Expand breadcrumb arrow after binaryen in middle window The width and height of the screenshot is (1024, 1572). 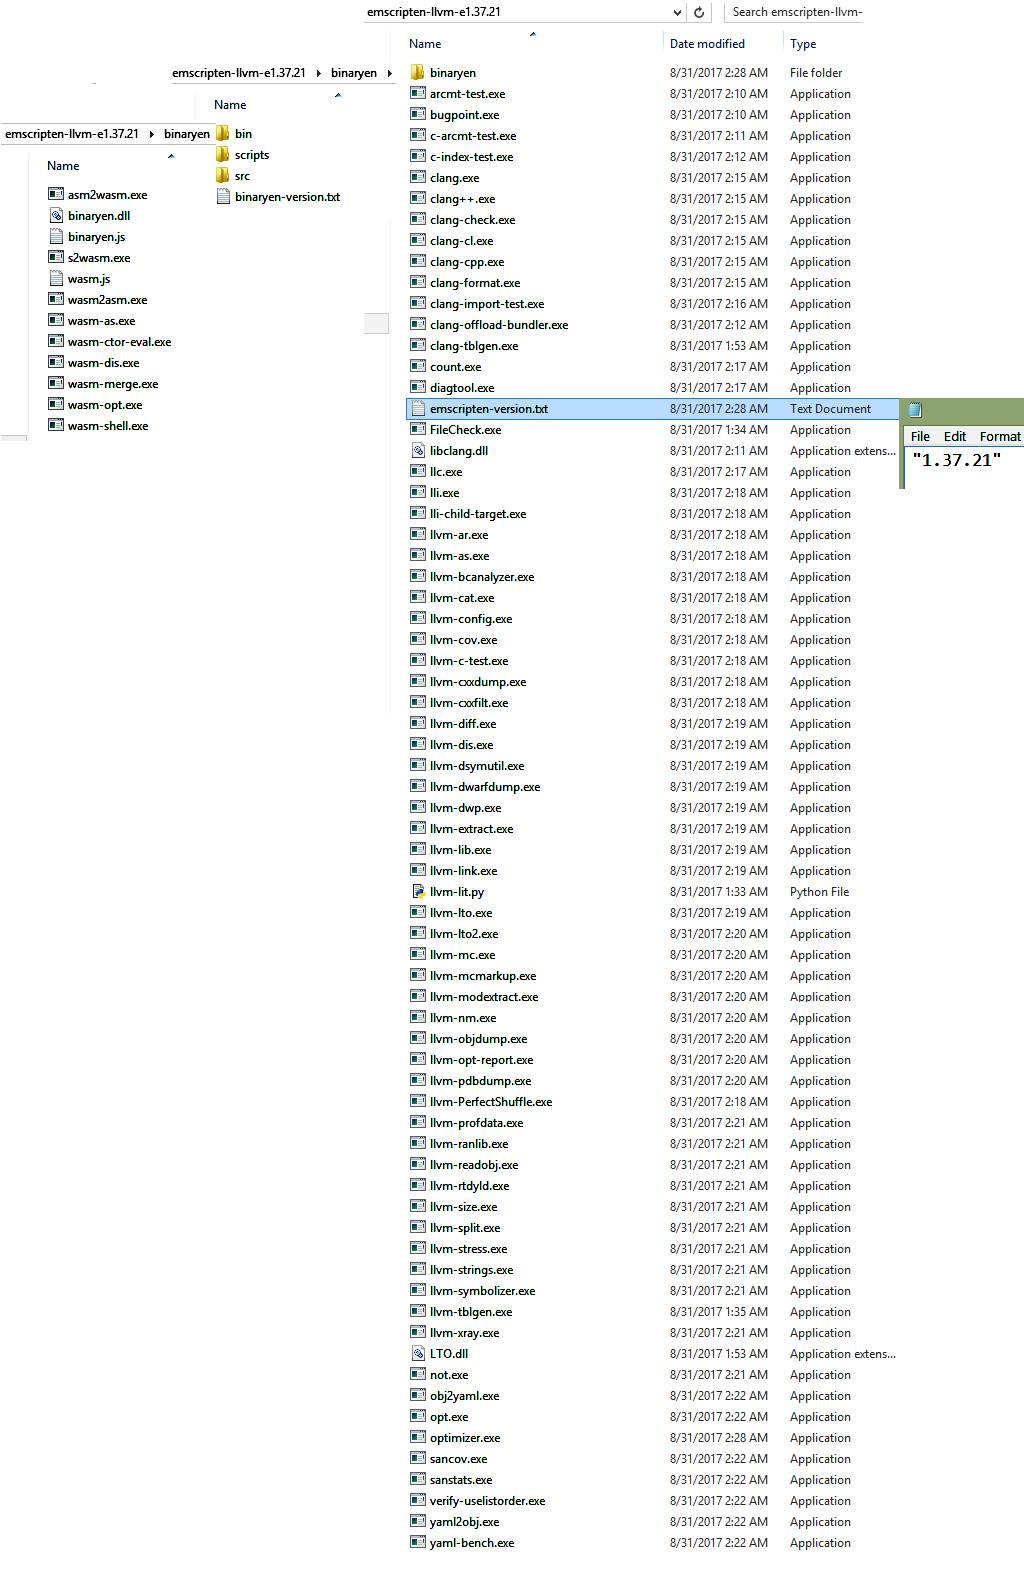coord(390,73)
